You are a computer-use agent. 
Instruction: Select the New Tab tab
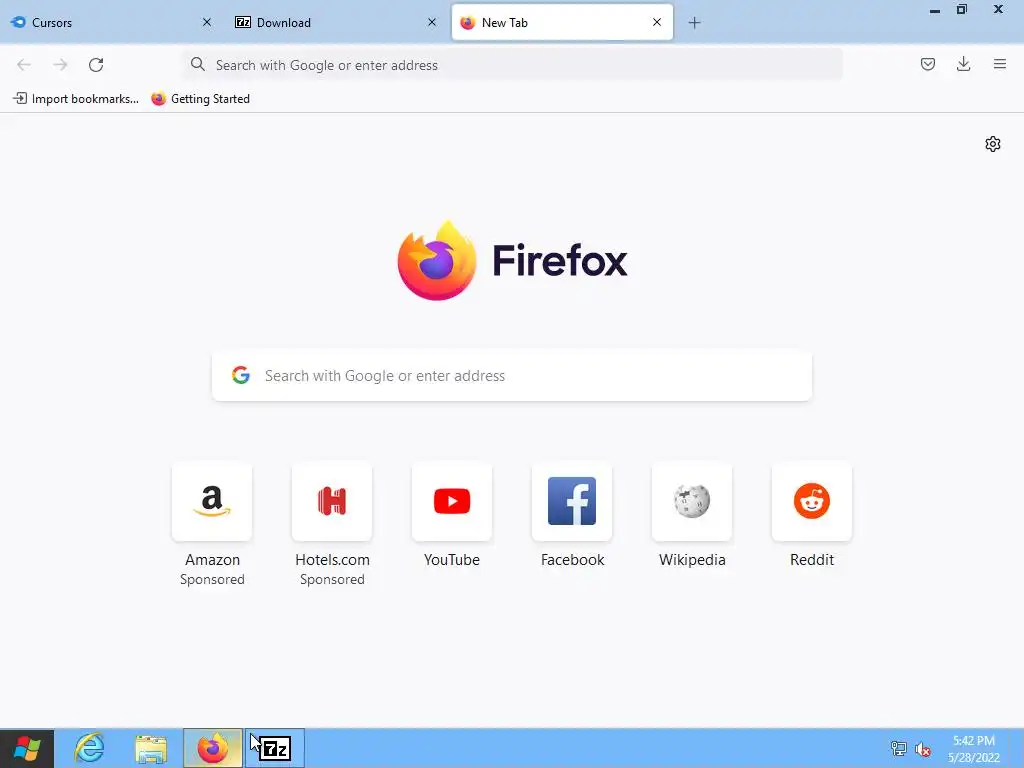562,23
